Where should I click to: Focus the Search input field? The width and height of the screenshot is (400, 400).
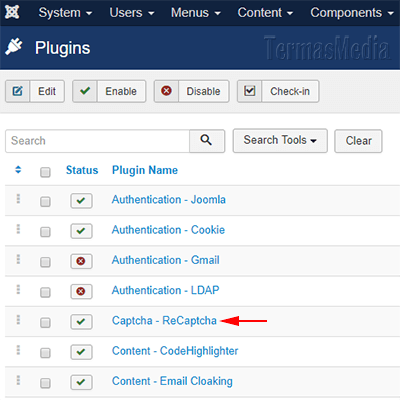point(97,141)
